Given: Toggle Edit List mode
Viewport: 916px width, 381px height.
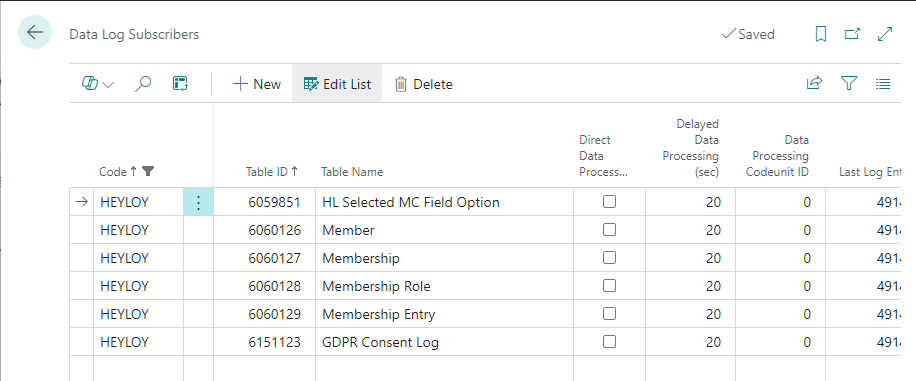Looking at the screenshot, I should (x=337, y=84).
